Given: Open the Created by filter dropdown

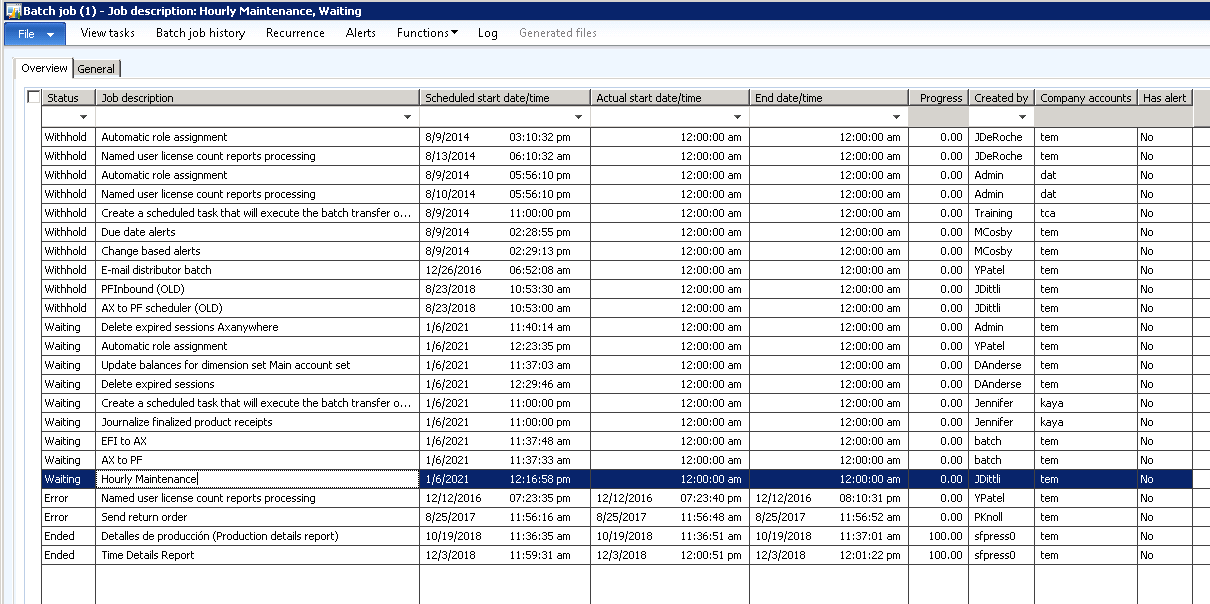Looking at the screenshot, I should point(1023,117).
